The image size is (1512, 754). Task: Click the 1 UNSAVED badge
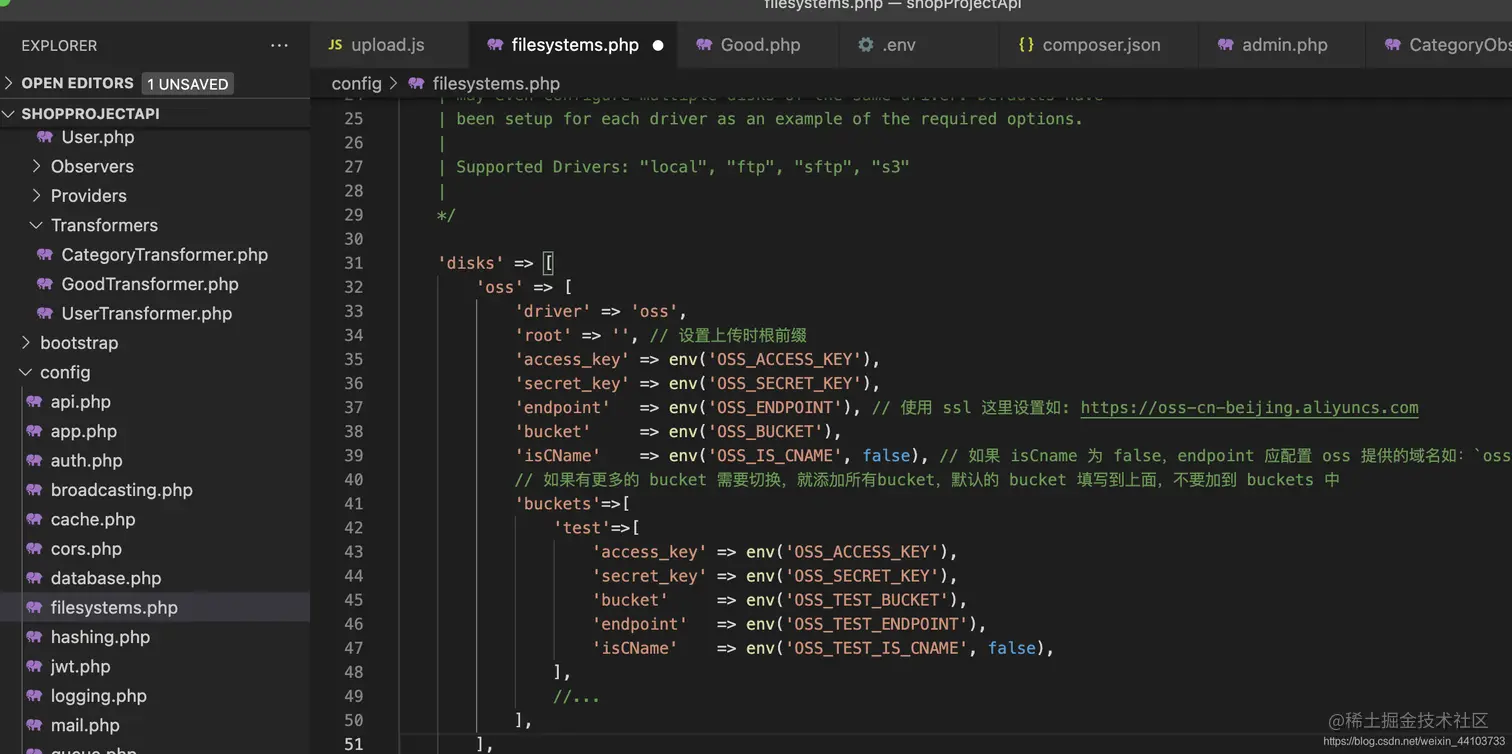tap(188, 84)
